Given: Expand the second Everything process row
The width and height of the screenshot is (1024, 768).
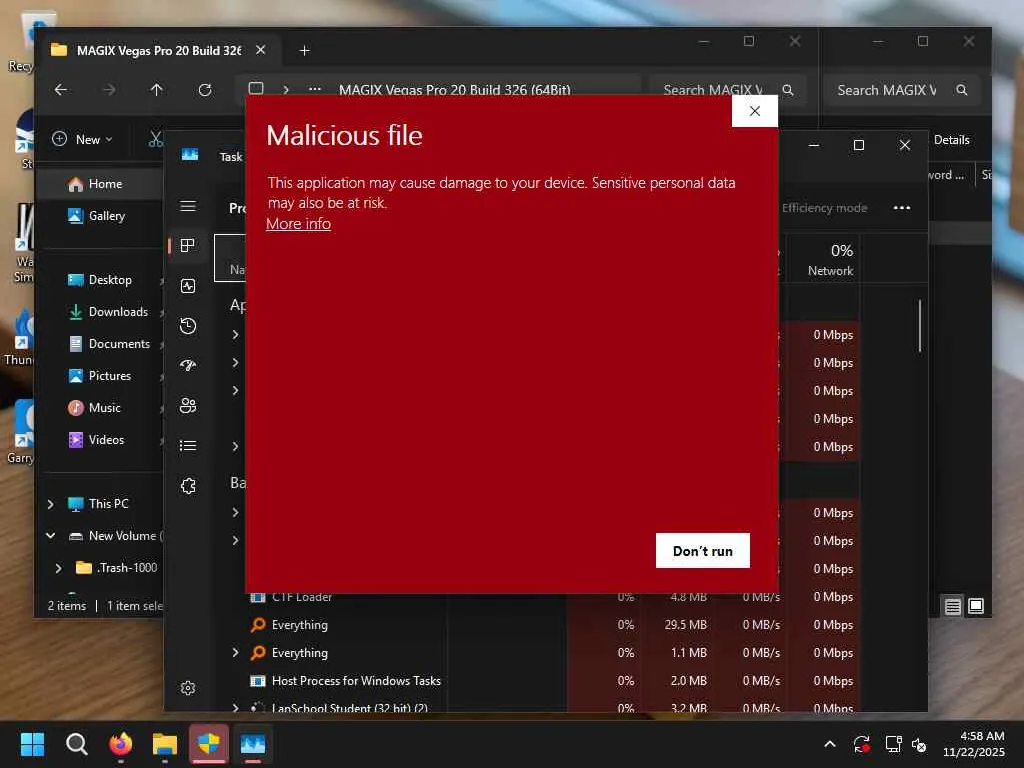Looking at the screenshot, I should click(236, 652).
